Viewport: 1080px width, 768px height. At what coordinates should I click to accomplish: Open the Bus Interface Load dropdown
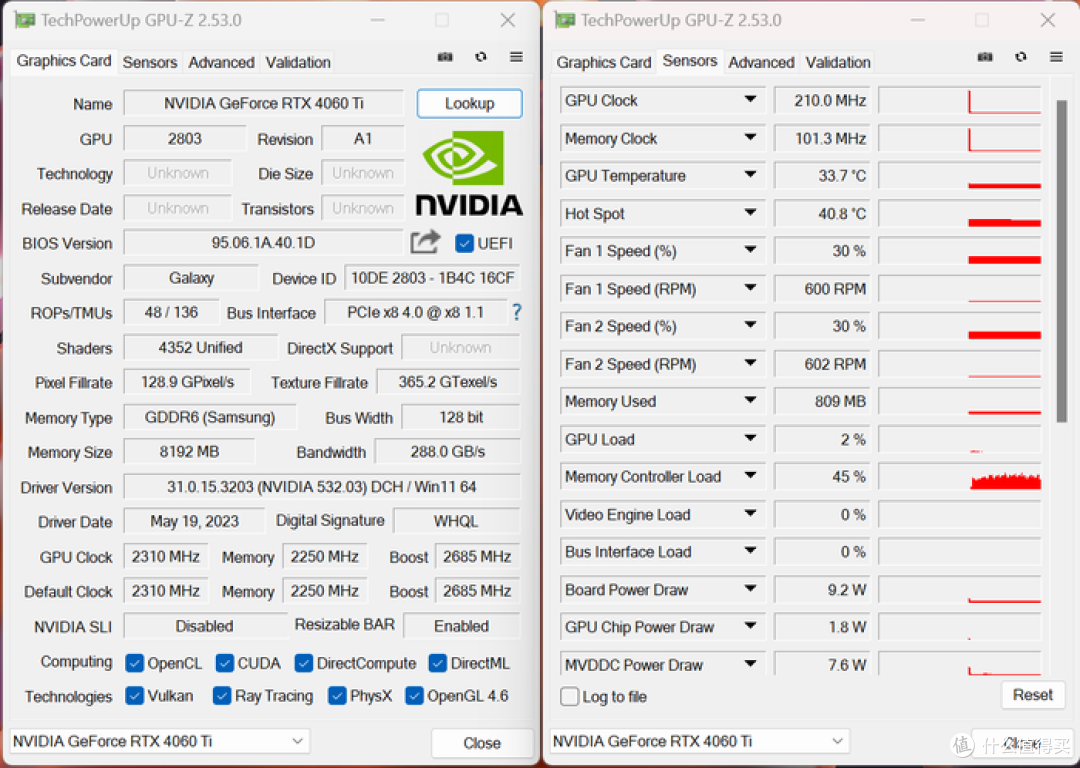click(x=751, y=551)
